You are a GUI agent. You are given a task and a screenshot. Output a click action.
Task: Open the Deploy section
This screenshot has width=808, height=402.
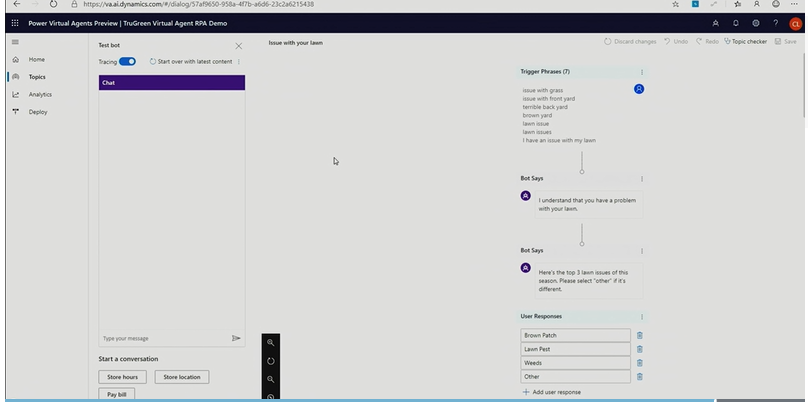(x=37, y=112)
